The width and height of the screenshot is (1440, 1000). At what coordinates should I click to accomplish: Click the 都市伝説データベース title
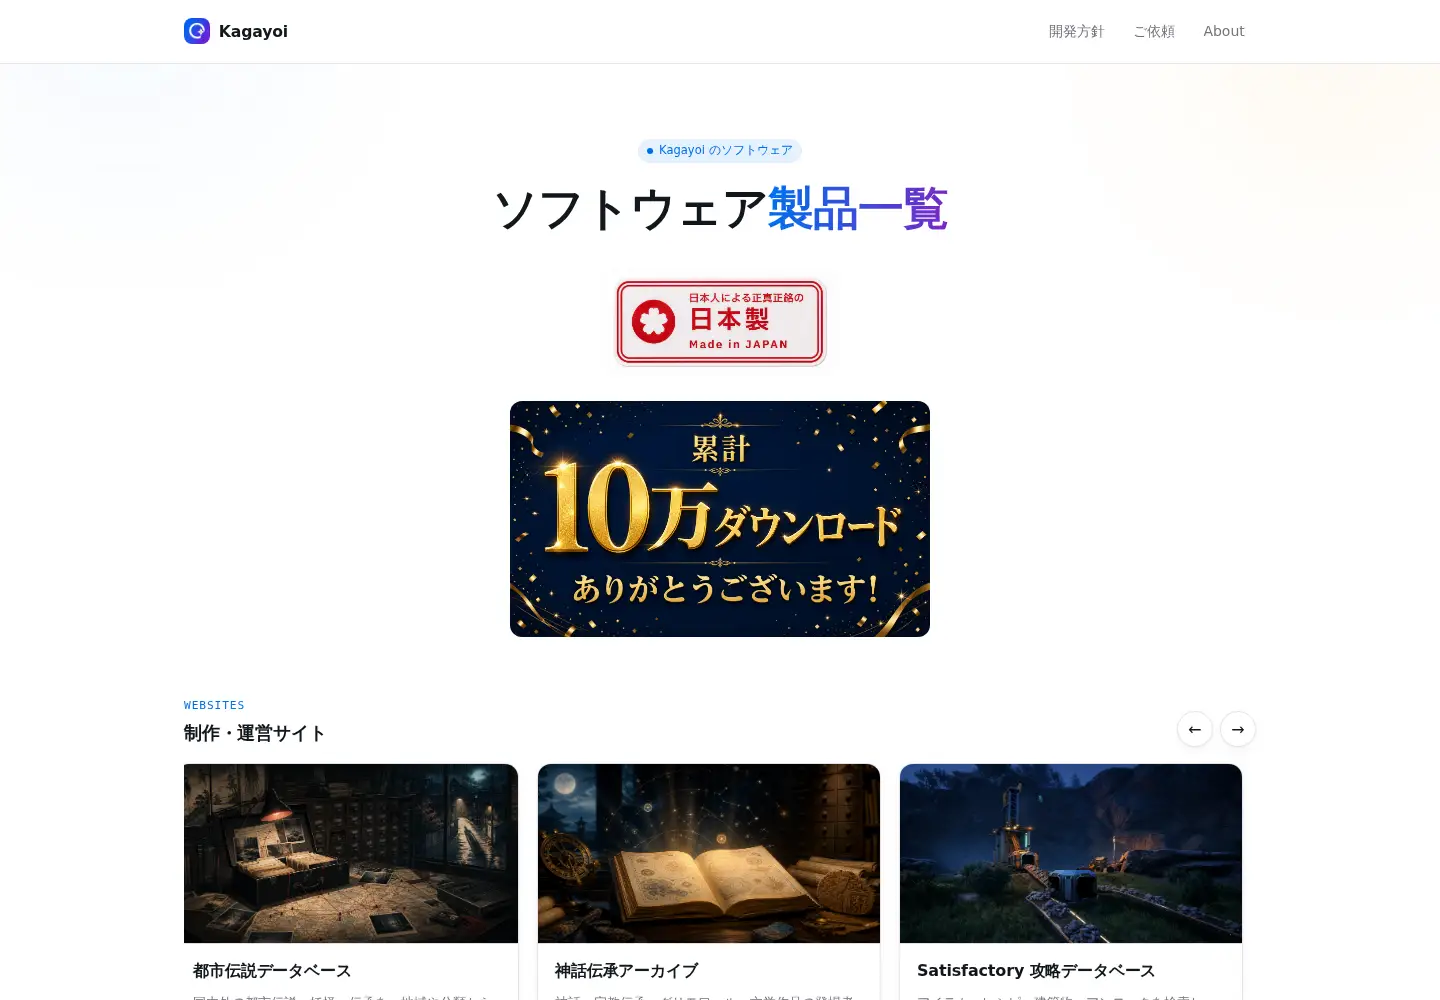coord(272,970)
